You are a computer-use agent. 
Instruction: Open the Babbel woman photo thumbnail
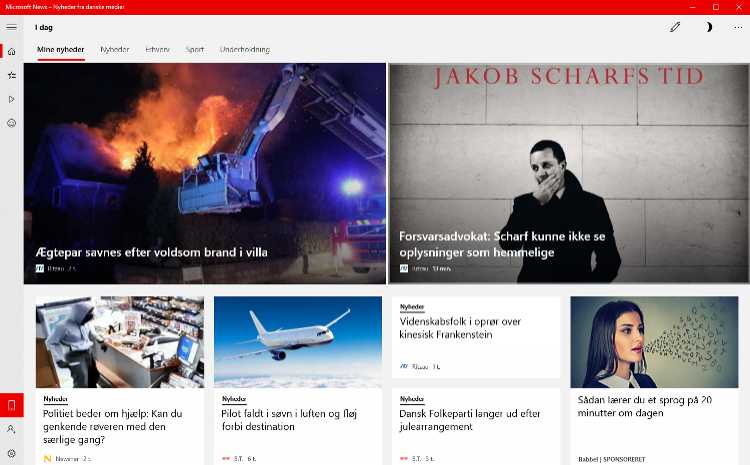point(654,342)
